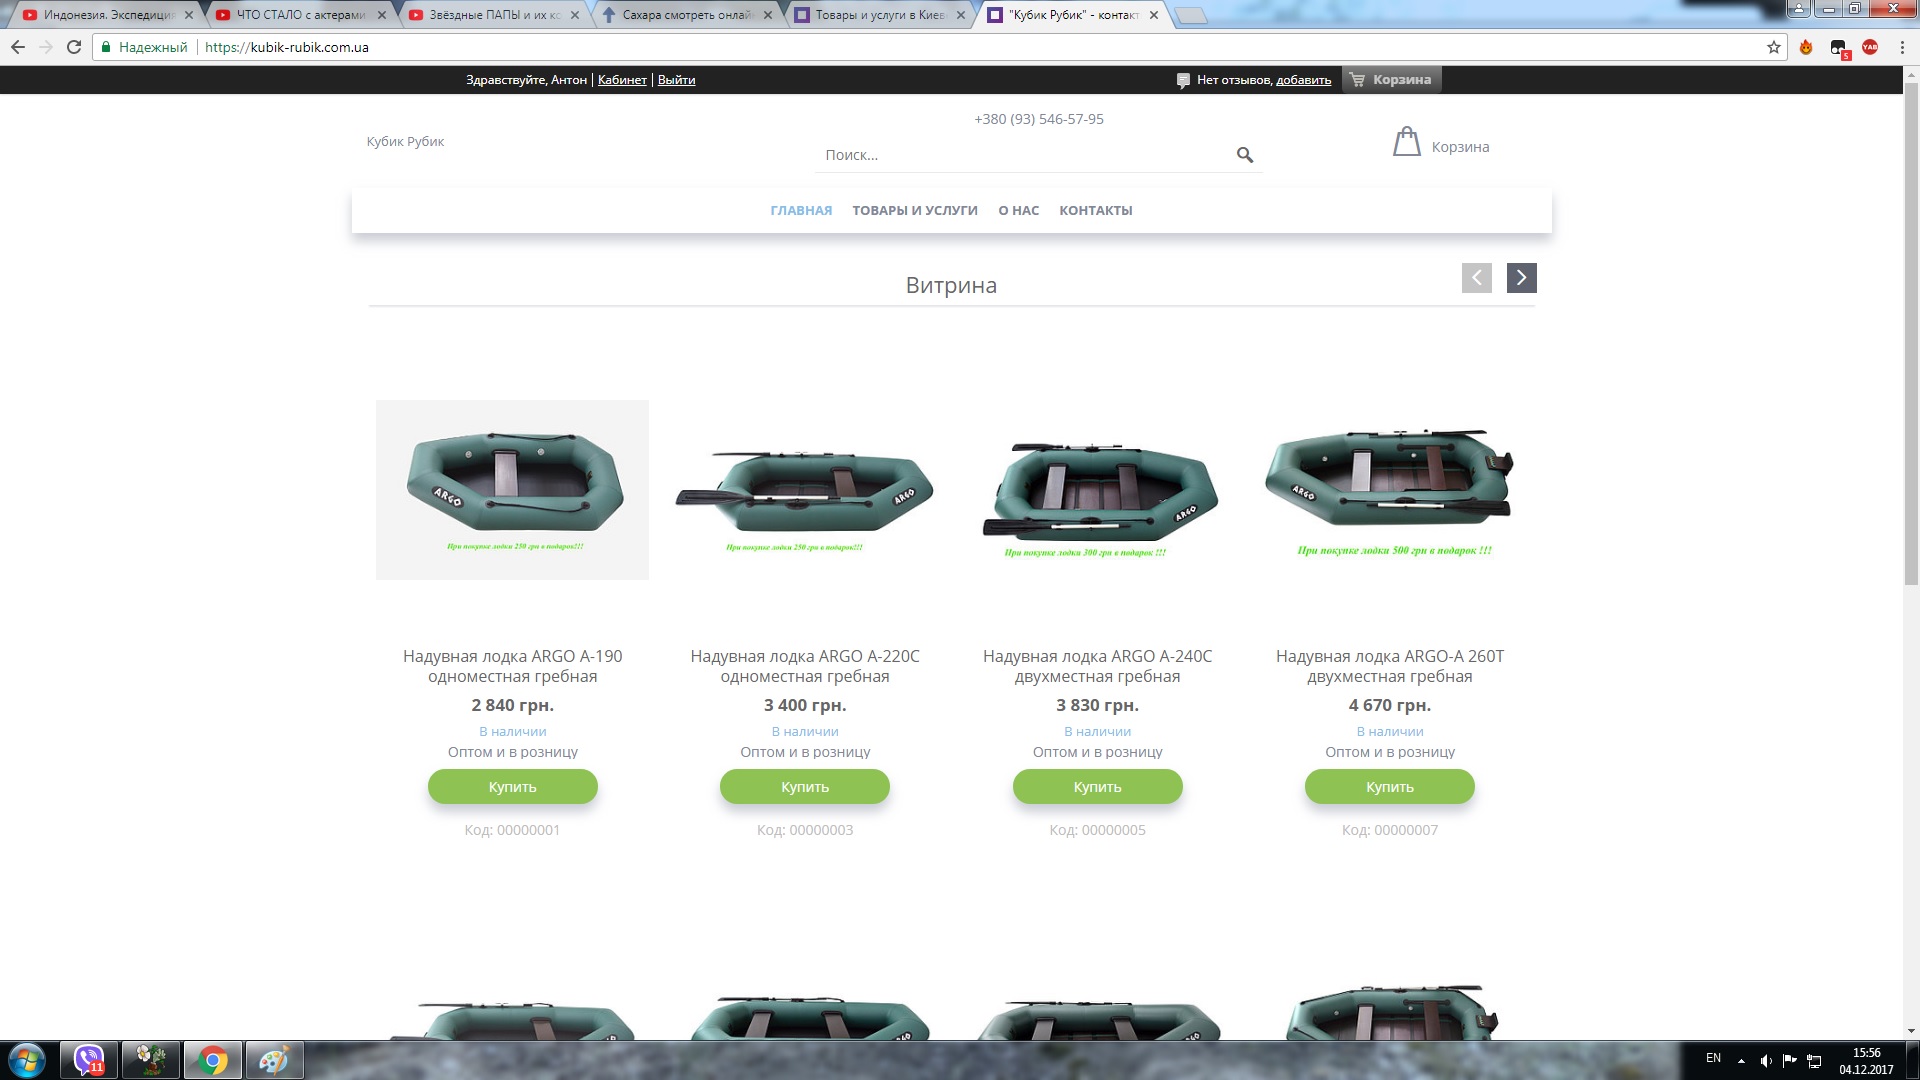Buy the ARGO A-220C boat
This screenshot has width=1920, height=1080.
805,787
